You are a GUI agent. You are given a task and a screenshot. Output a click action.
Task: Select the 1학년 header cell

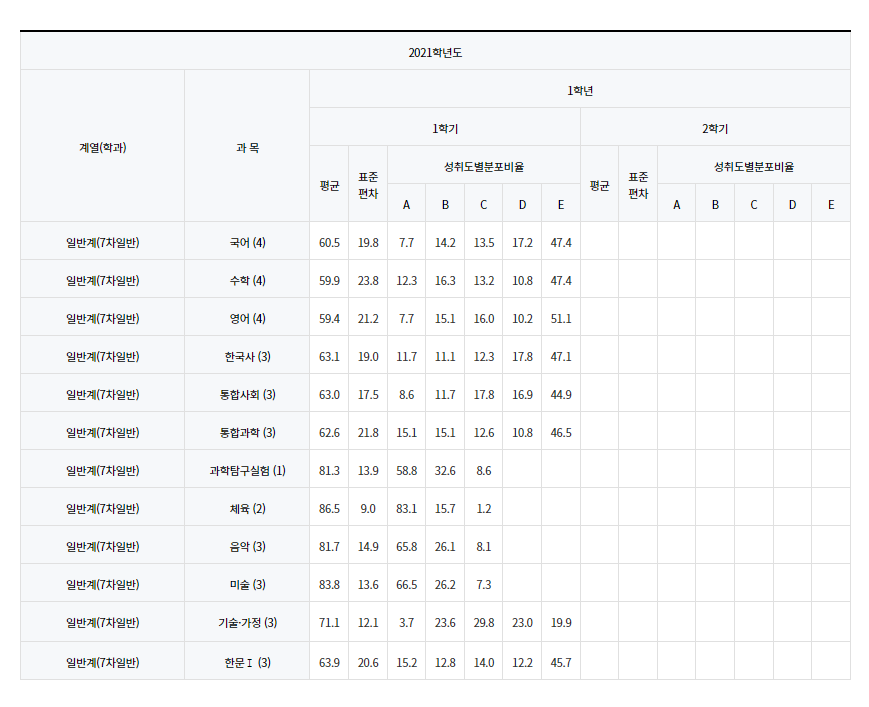(580, 90)
